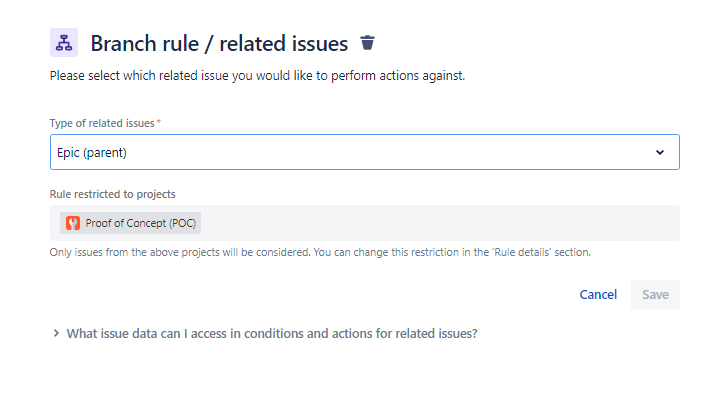The width and height of the screenshot is (716, 409).
Task: Click the orange Proof of Concept project icon
Action: coord(73,223)
